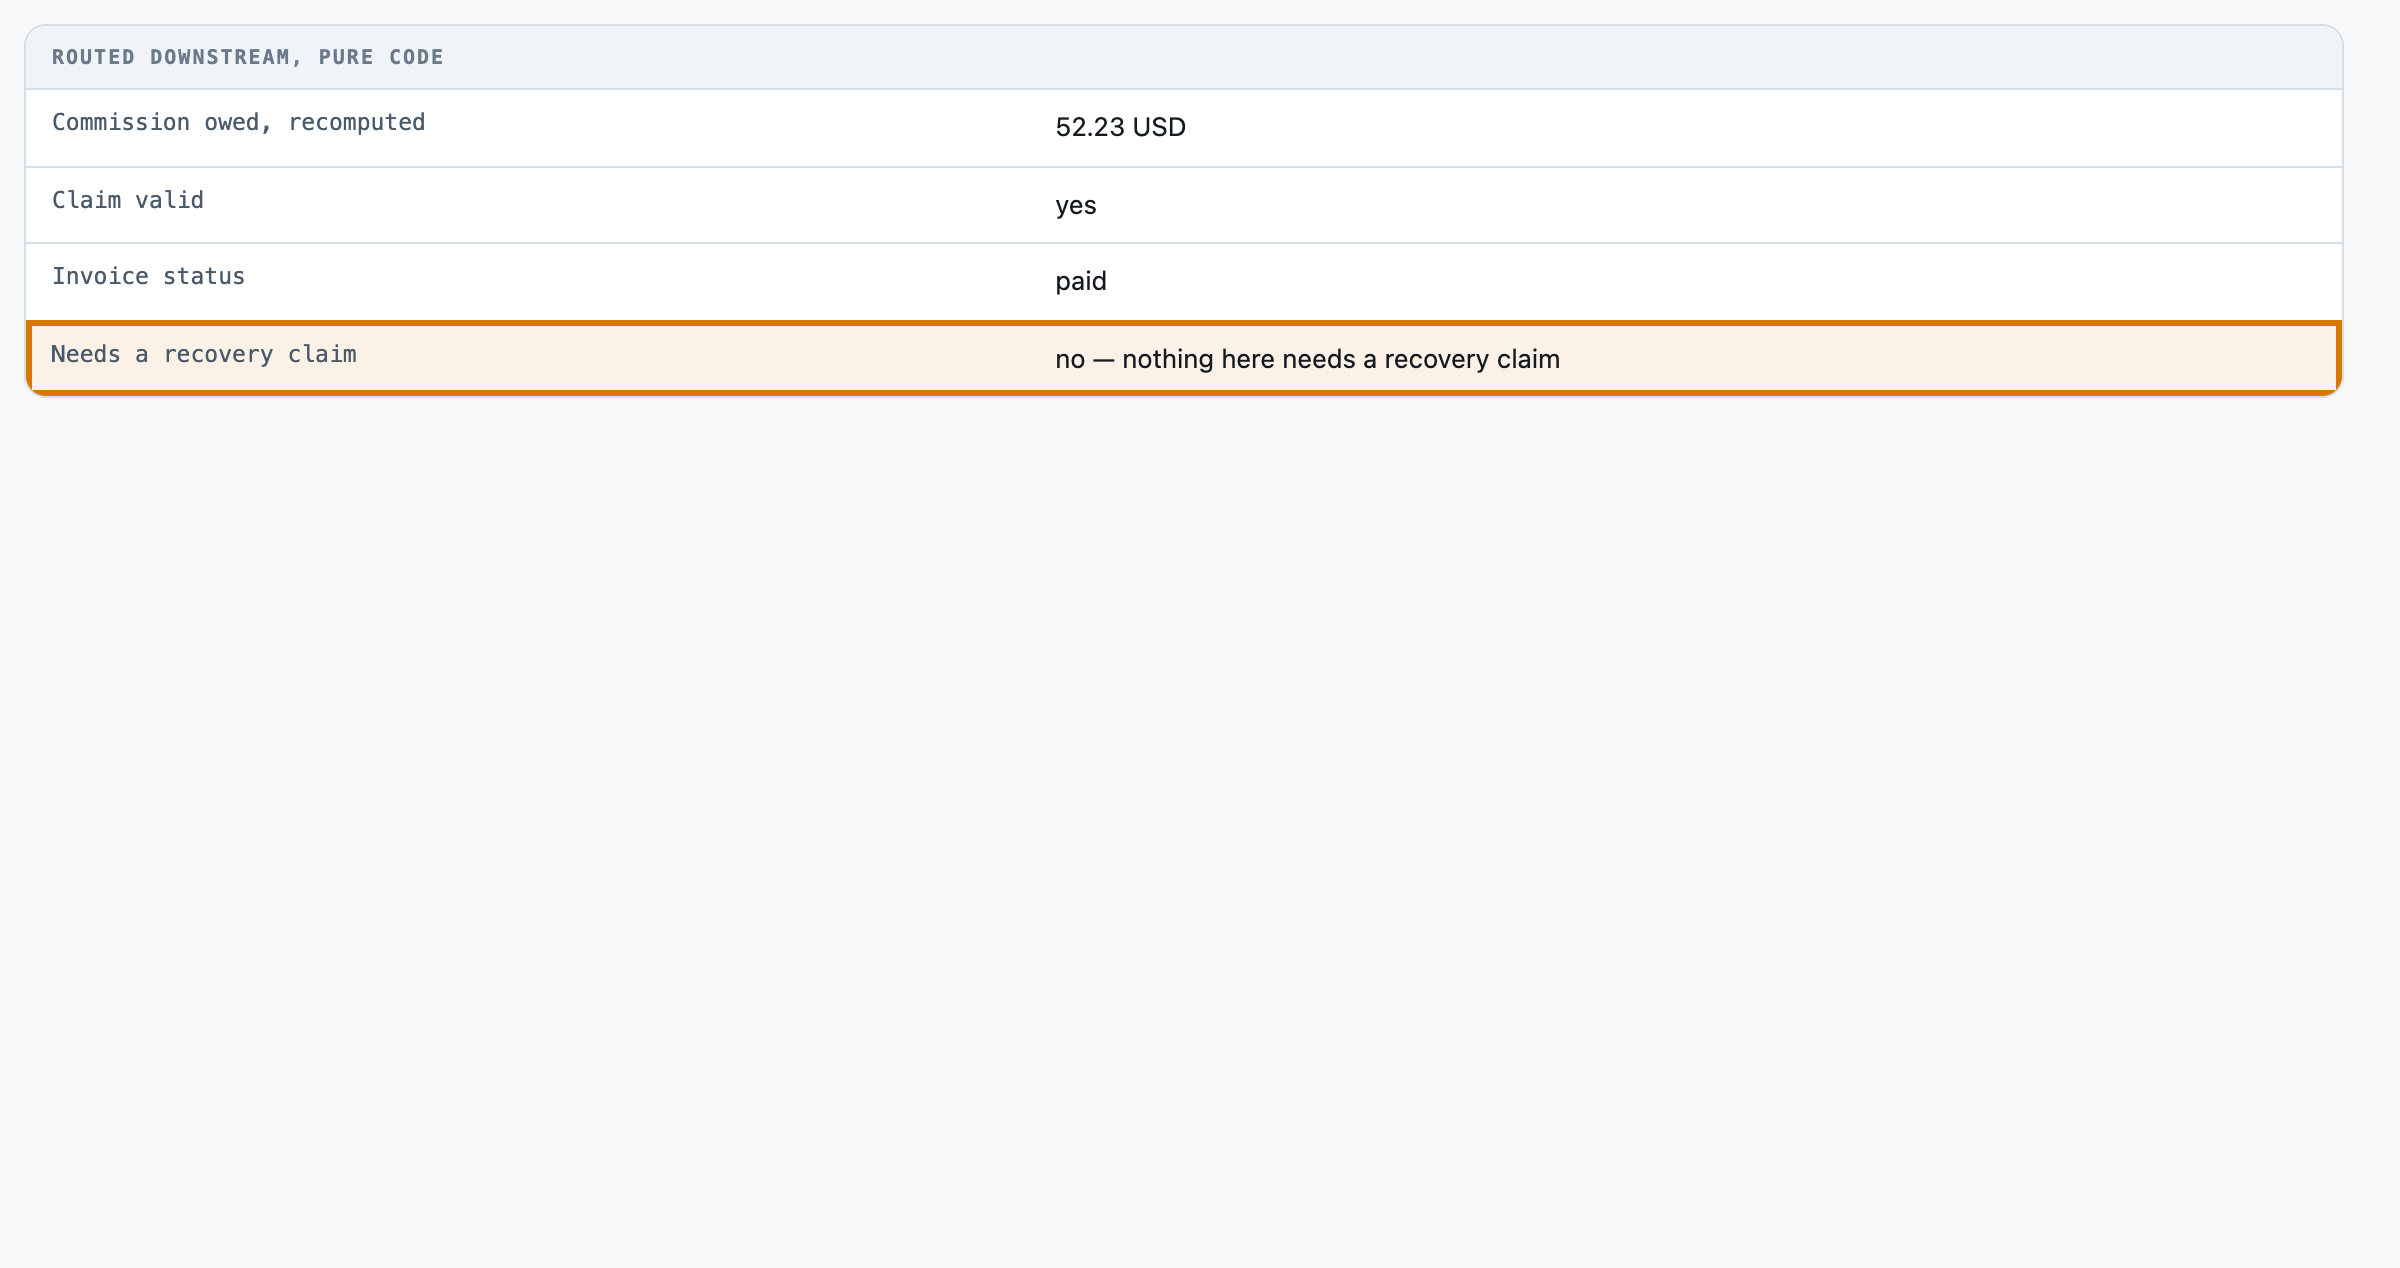Click the word 'ROUTED' in the header
The height and width of the screenshot is (1268, 2400).
coord(93,57)
